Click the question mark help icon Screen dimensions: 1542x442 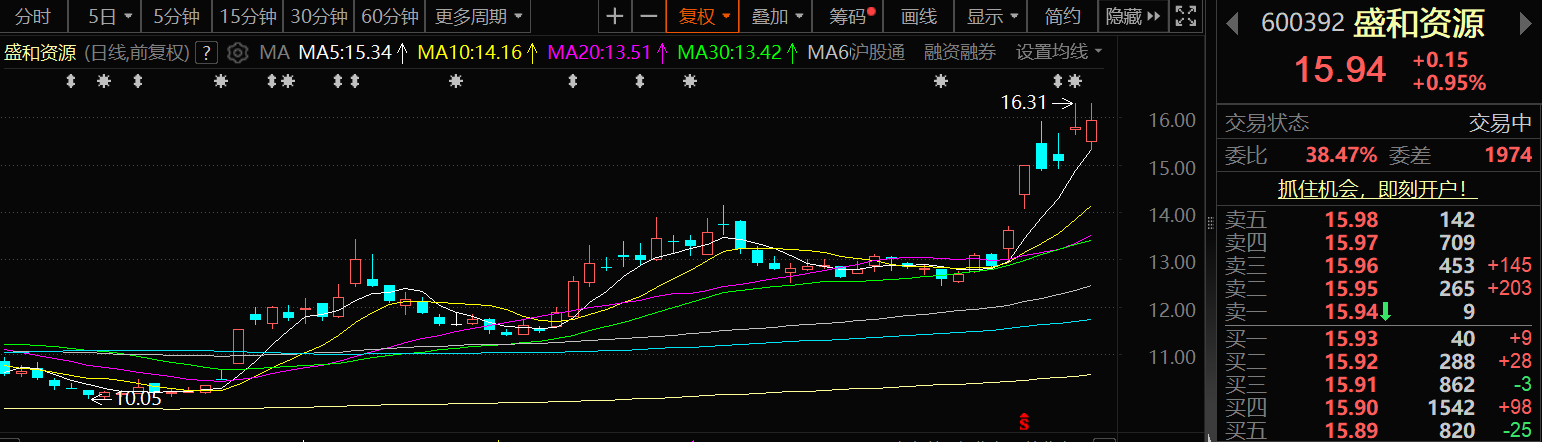206,53
